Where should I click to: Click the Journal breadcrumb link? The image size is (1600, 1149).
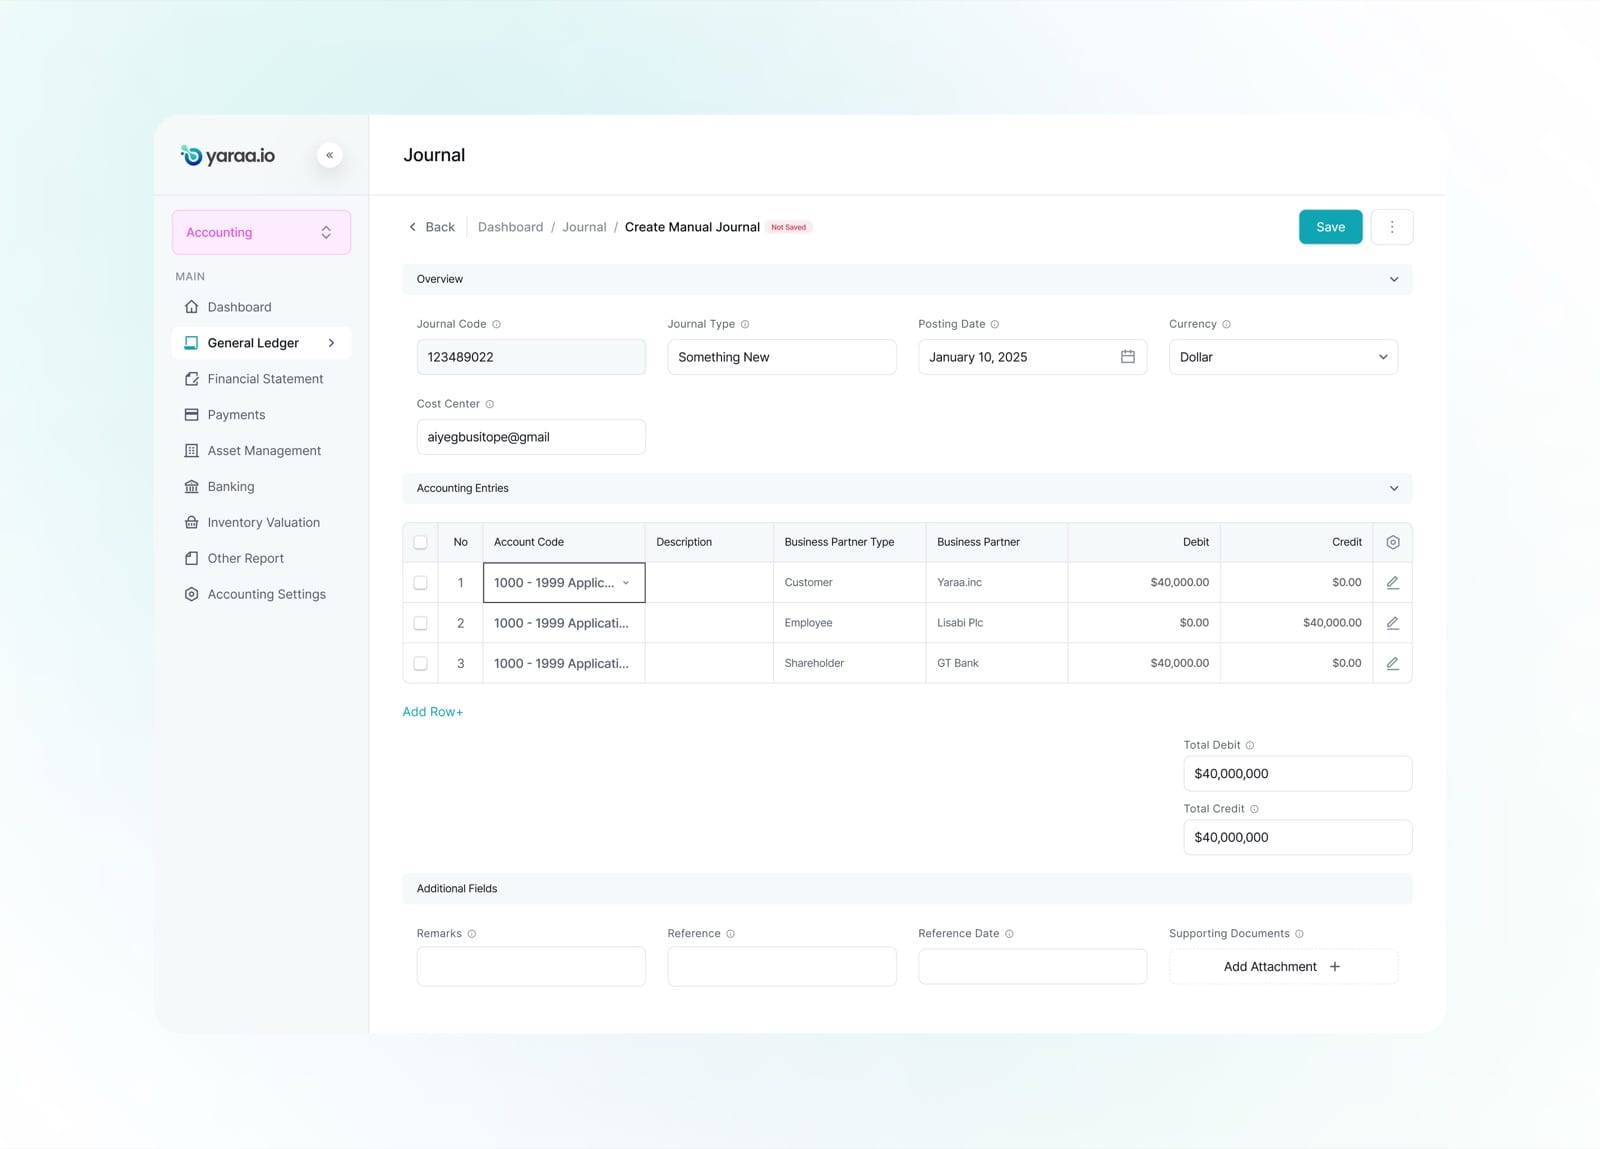(x=584, y=227)
